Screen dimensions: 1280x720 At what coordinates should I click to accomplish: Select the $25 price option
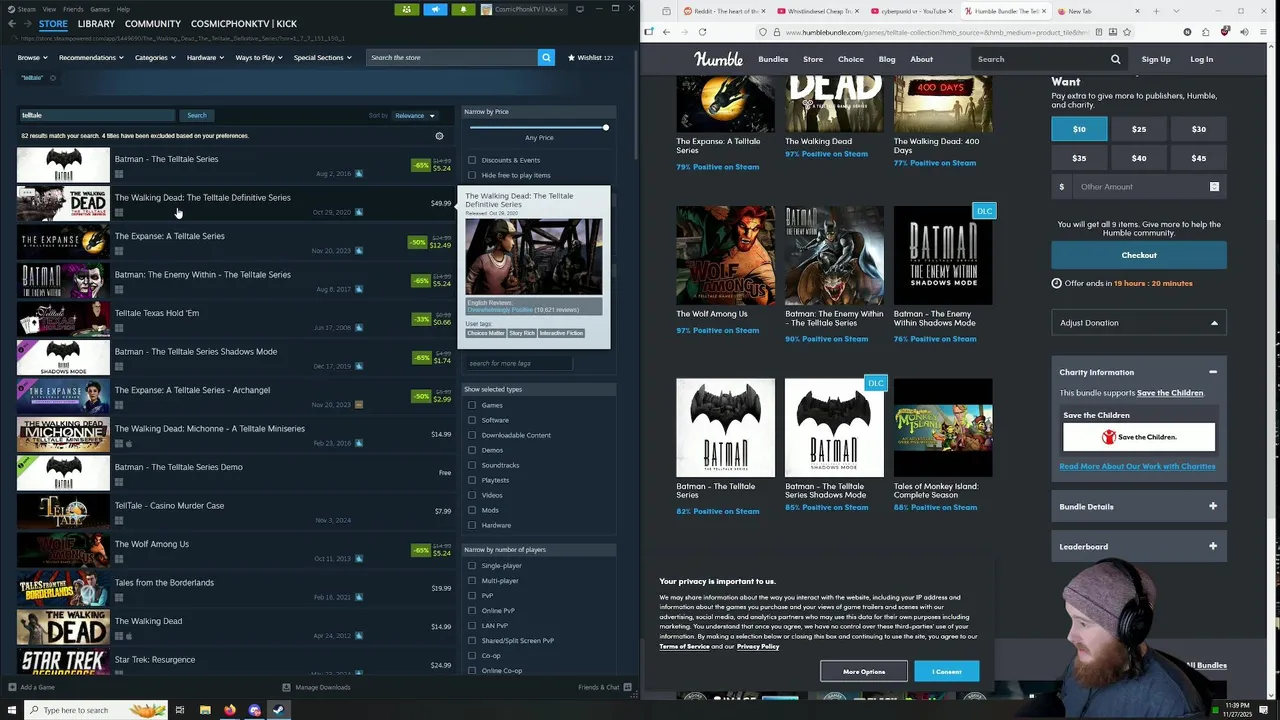point(1139,129)
